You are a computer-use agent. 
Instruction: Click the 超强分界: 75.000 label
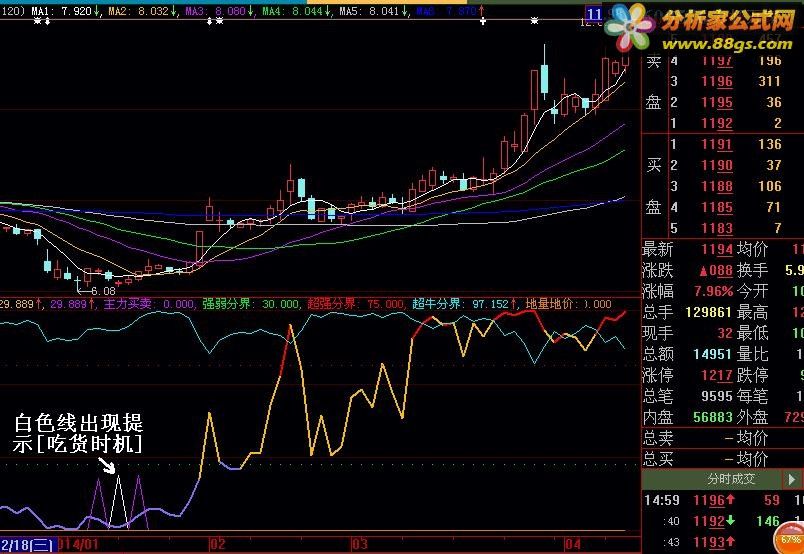pyautogui.click(x=356, y=304)
